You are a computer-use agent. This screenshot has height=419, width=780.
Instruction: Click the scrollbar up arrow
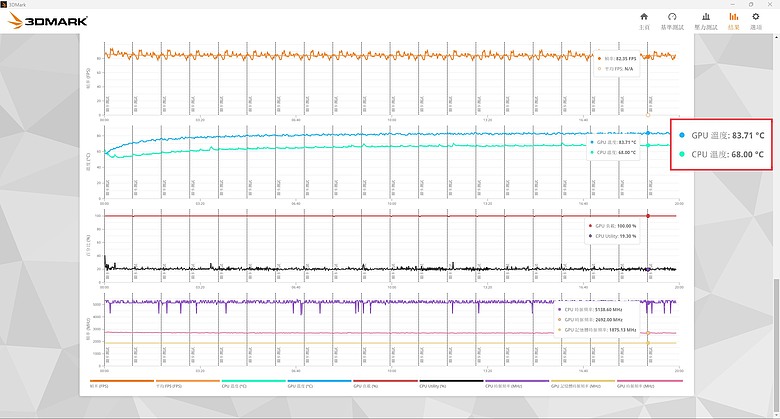(x=777, y=37)
